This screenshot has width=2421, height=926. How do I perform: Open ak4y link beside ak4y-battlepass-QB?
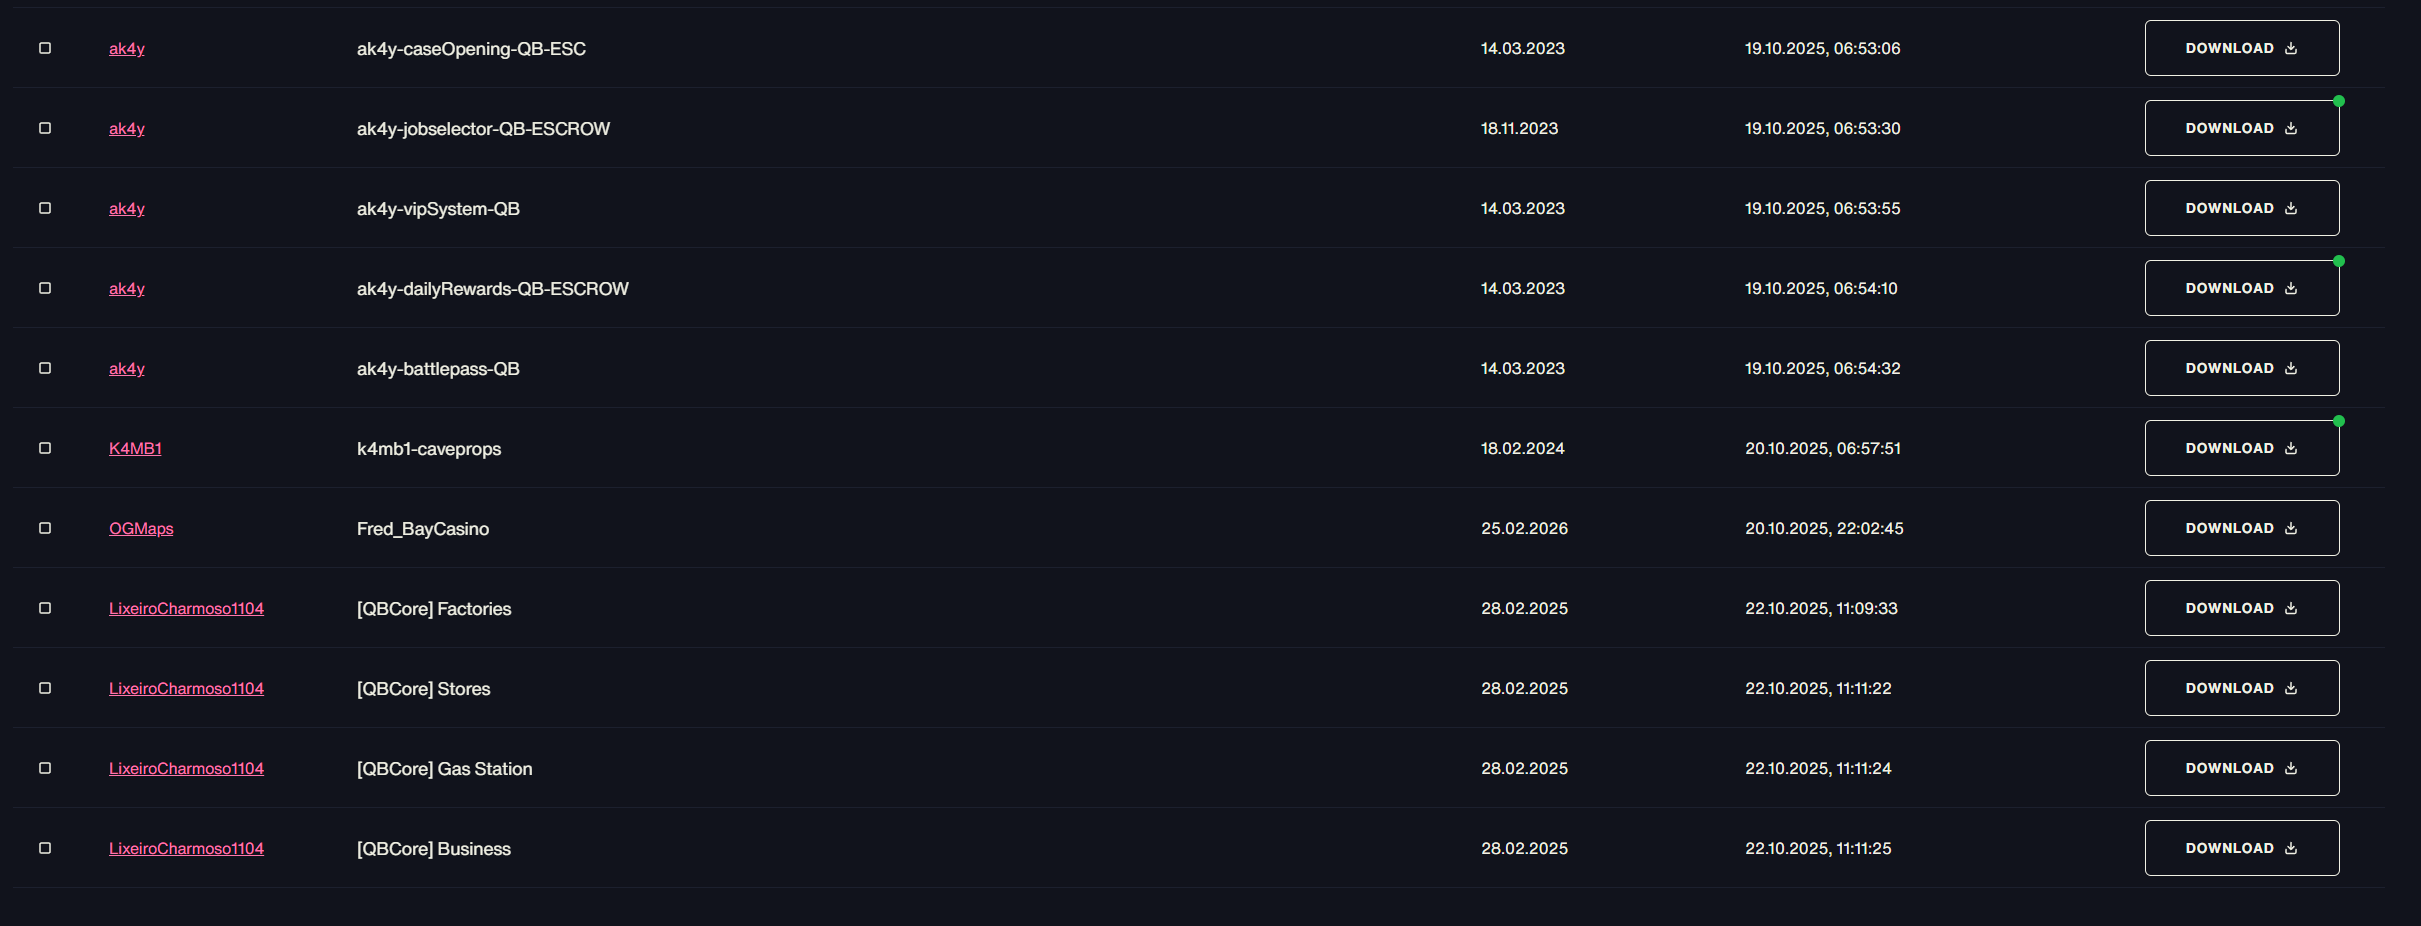[x=127, y=368]
